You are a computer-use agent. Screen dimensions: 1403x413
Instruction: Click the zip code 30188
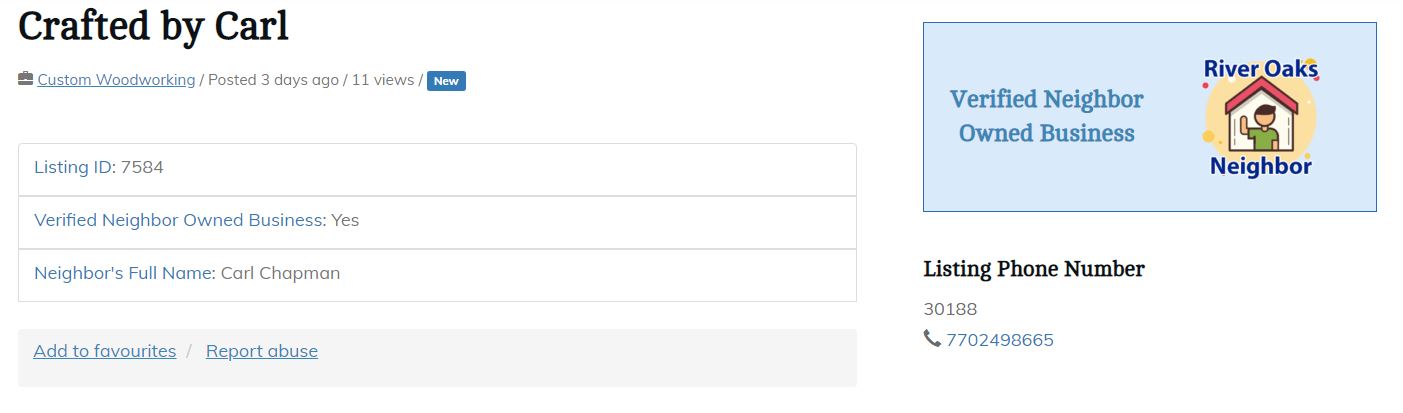pyautogui.click(x=950, y=309)
